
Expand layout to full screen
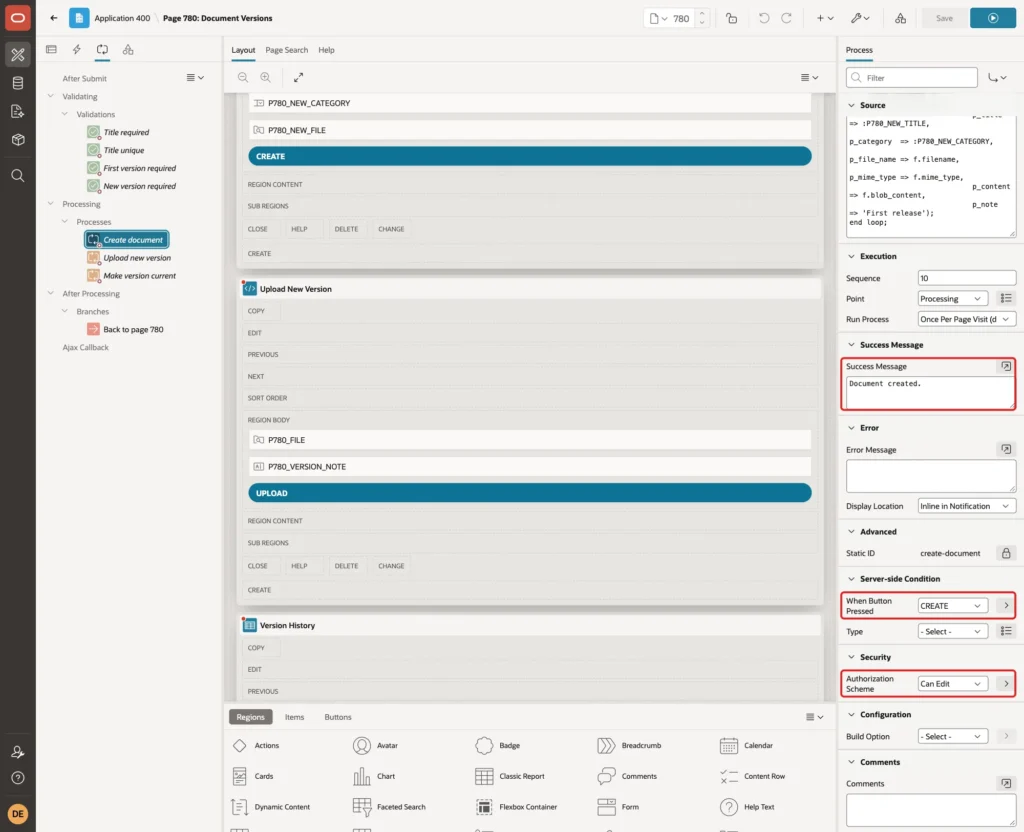[x=298, y=77]
